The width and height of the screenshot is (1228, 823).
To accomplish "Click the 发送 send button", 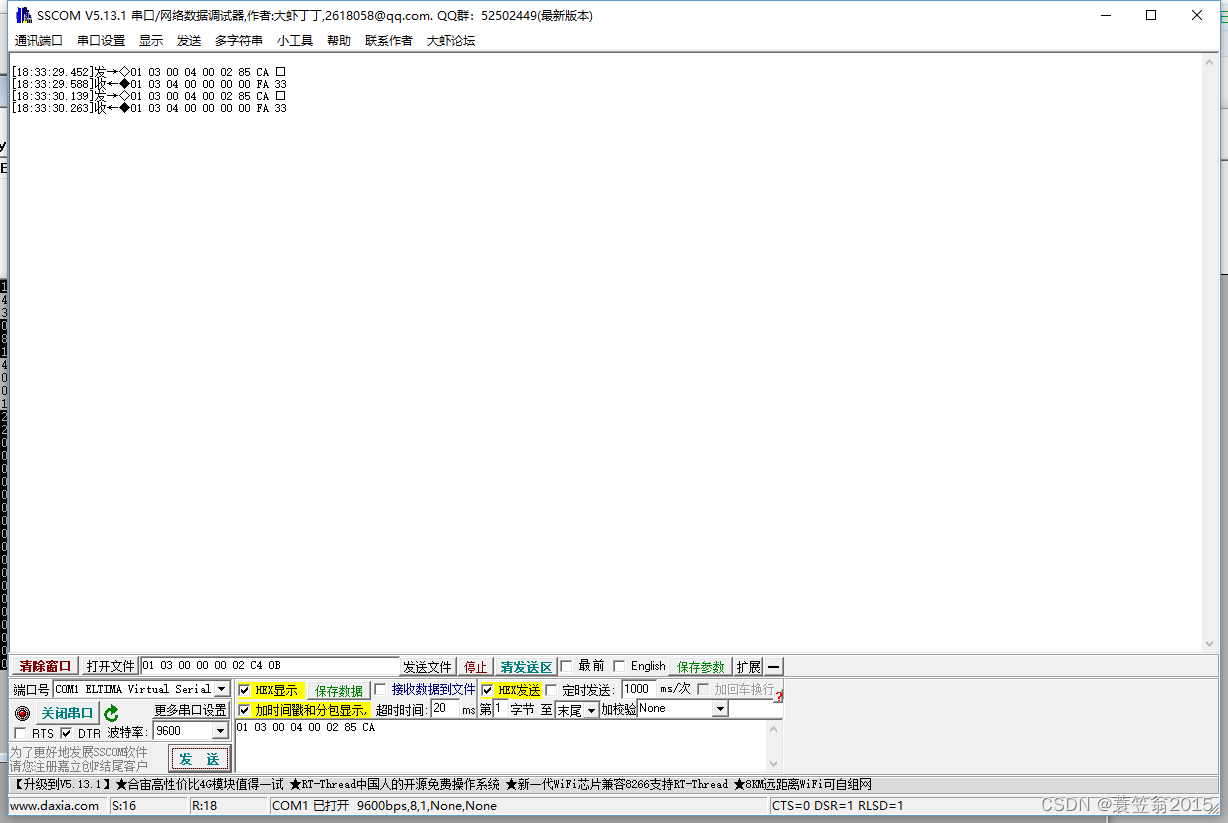I will pyautogui.click(x=200, y=759).
